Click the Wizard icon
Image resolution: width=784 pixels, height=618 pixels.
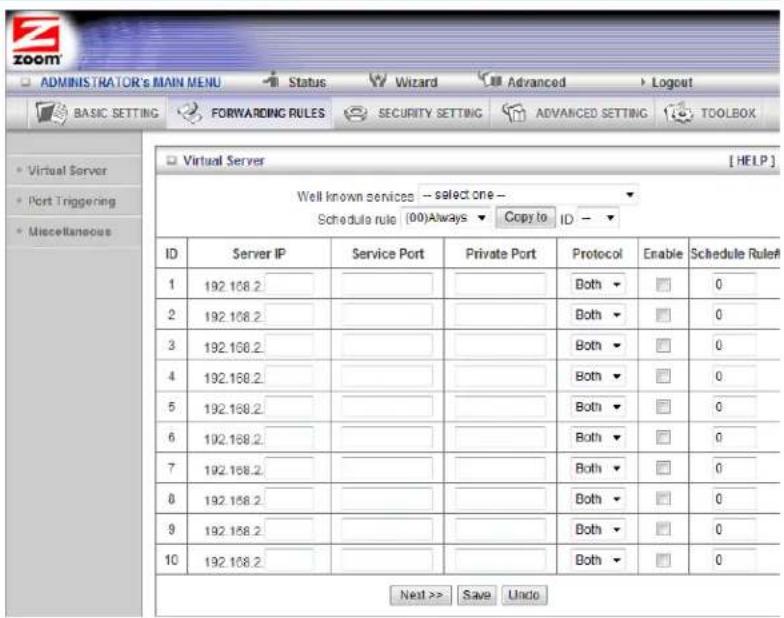pos(378,80)
